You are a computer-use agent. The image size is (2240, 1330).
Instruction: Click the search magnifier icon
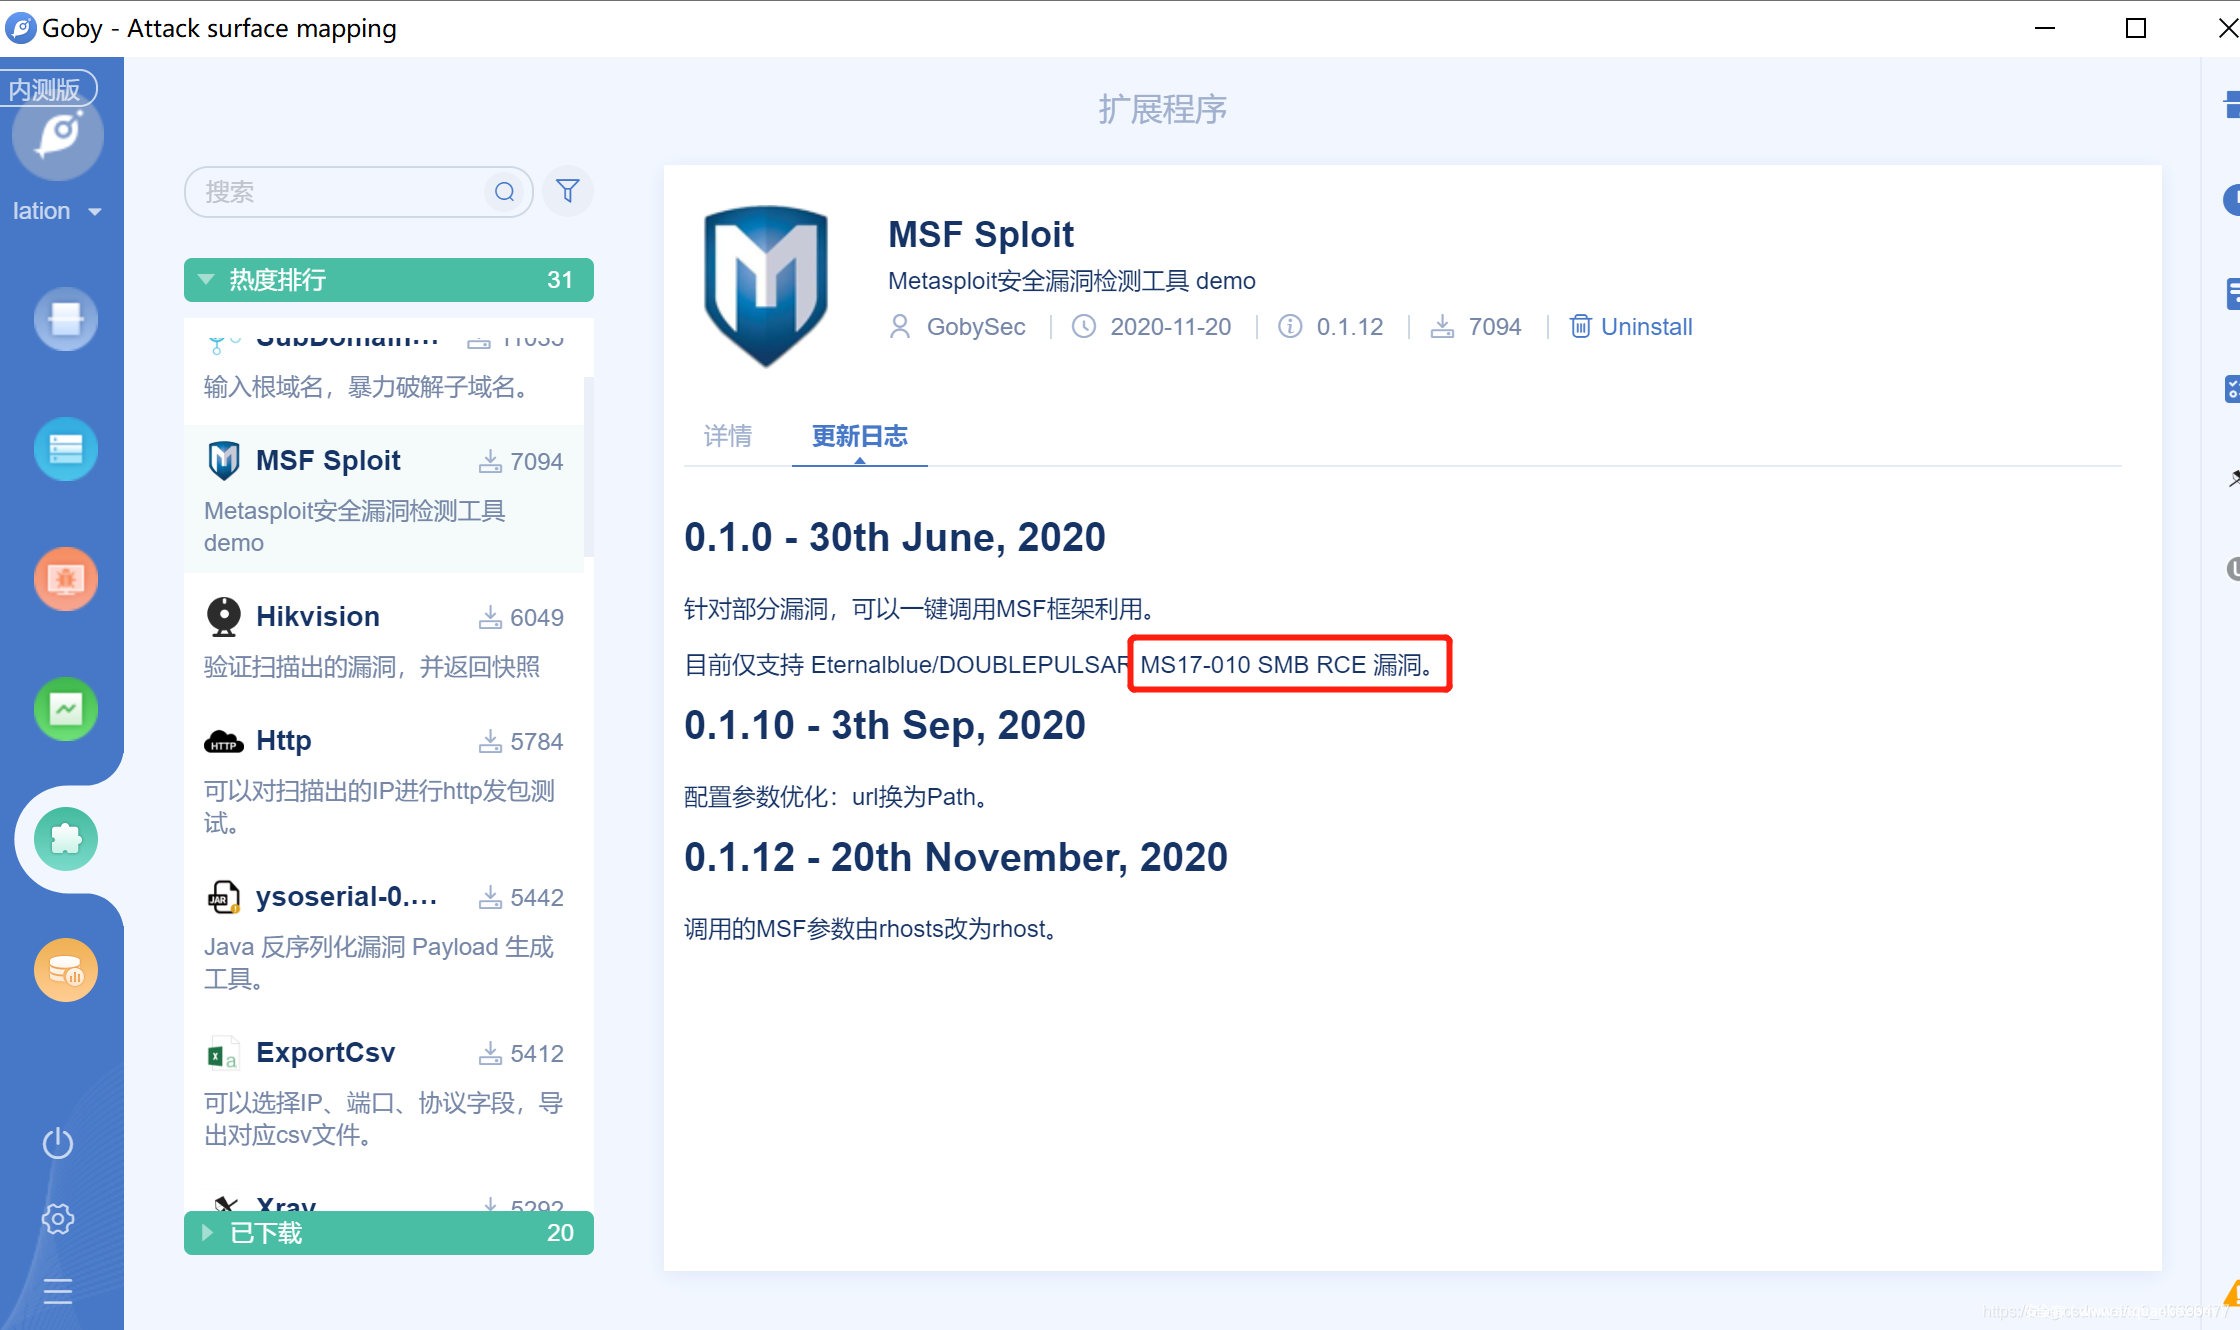coord(505,192)
